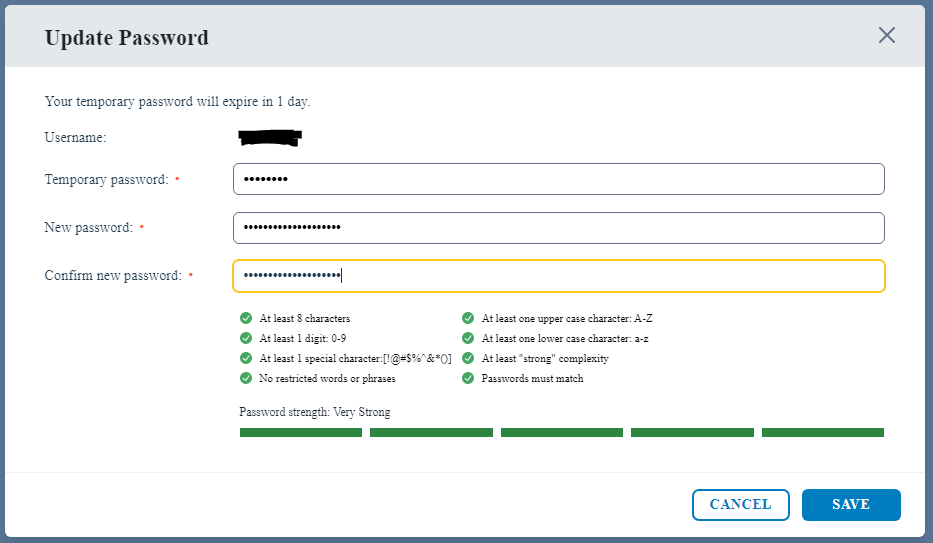
Task: Click check icon next to "No restricted words"
Action: pyautogui.click(x=246, y=378)
